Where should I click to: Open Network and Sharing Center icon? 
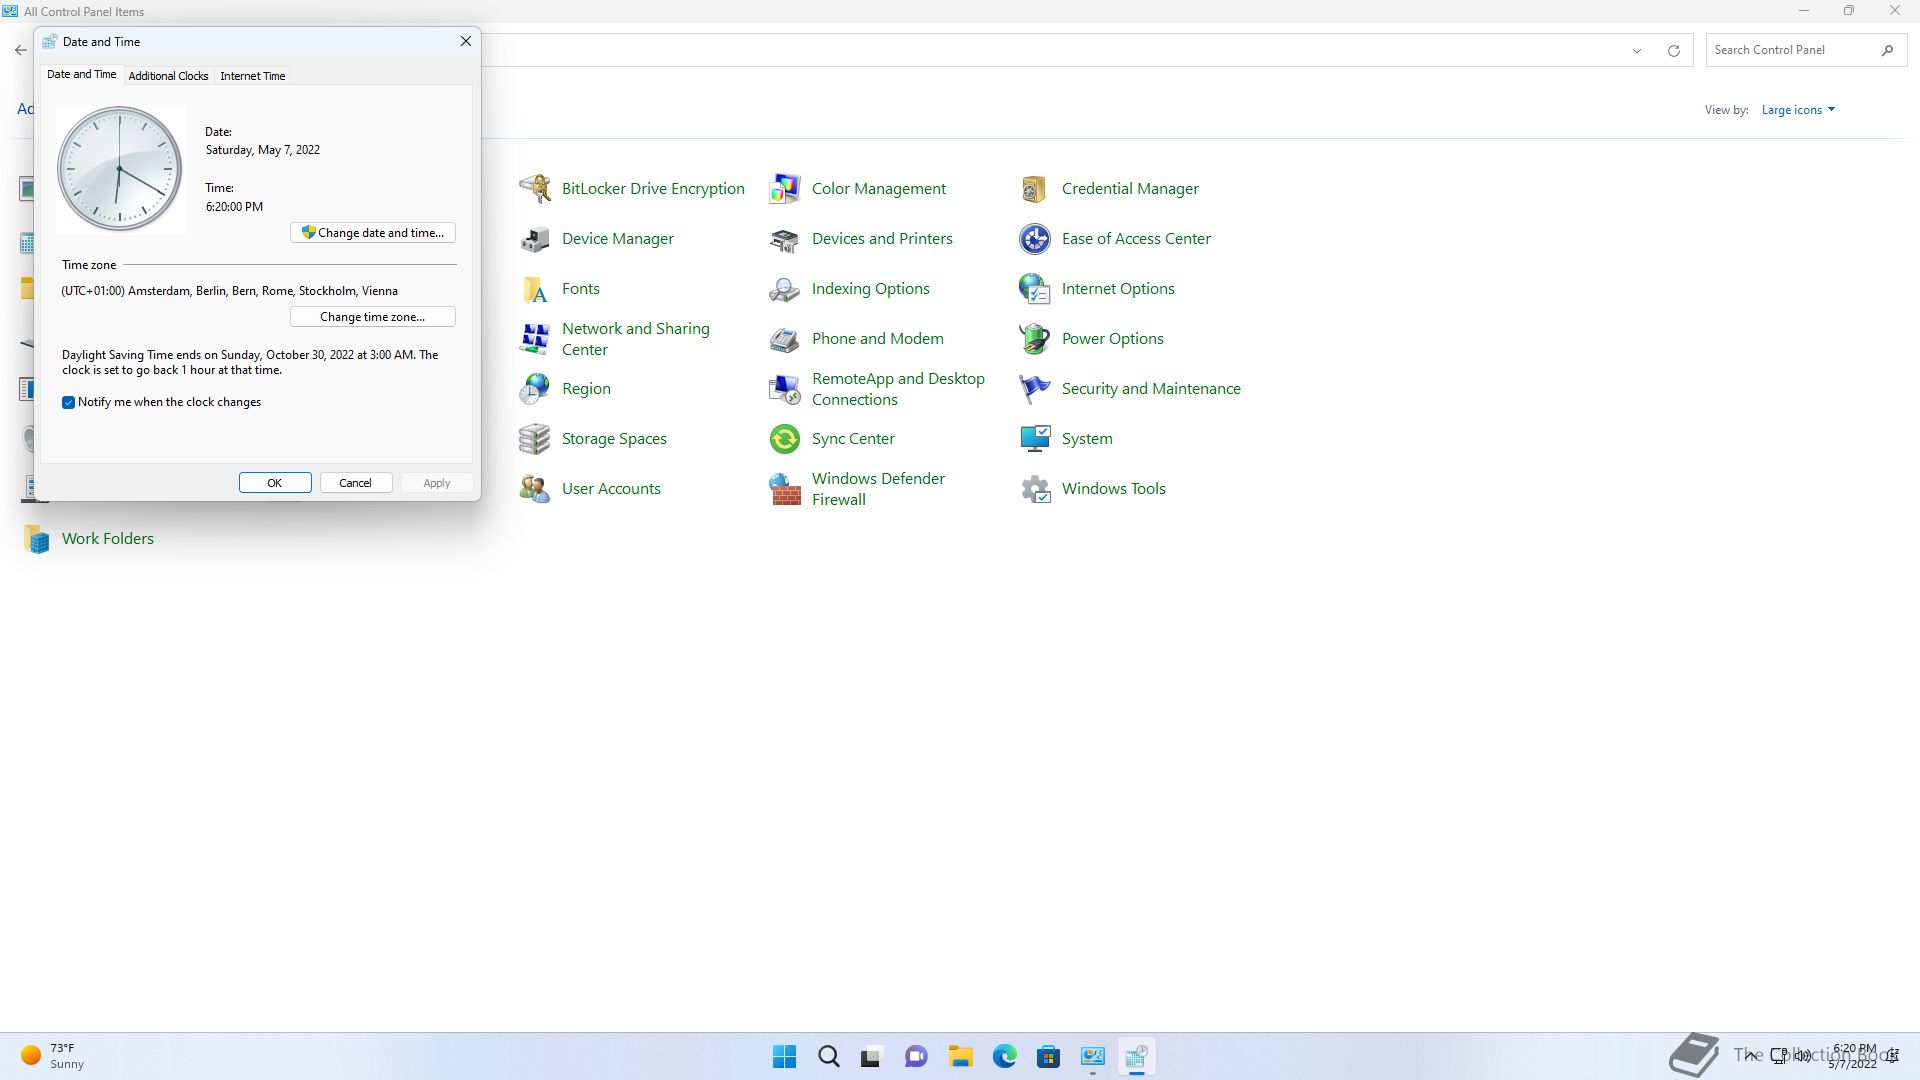click(x=535, y=339)
